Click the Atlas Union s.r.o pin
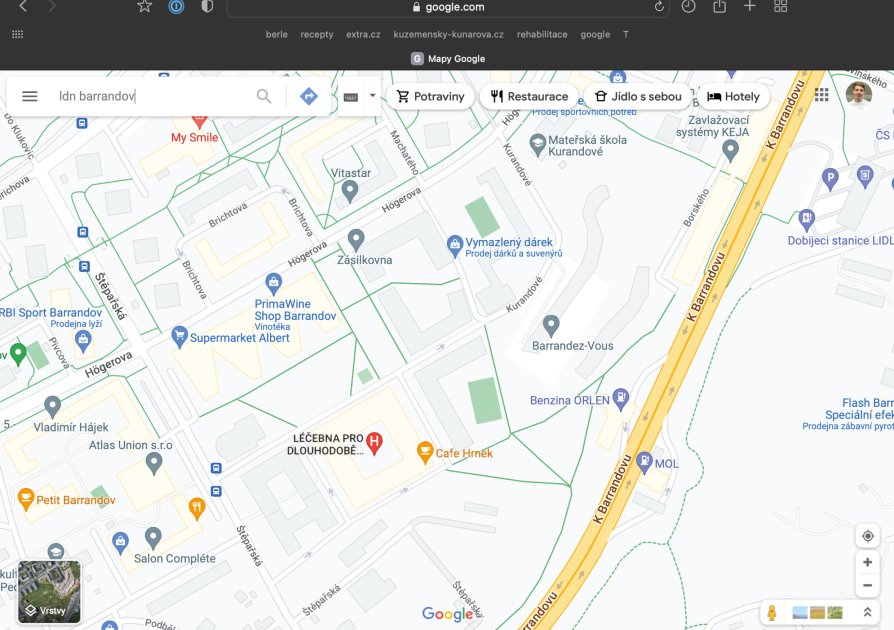 tap(154, 464)
